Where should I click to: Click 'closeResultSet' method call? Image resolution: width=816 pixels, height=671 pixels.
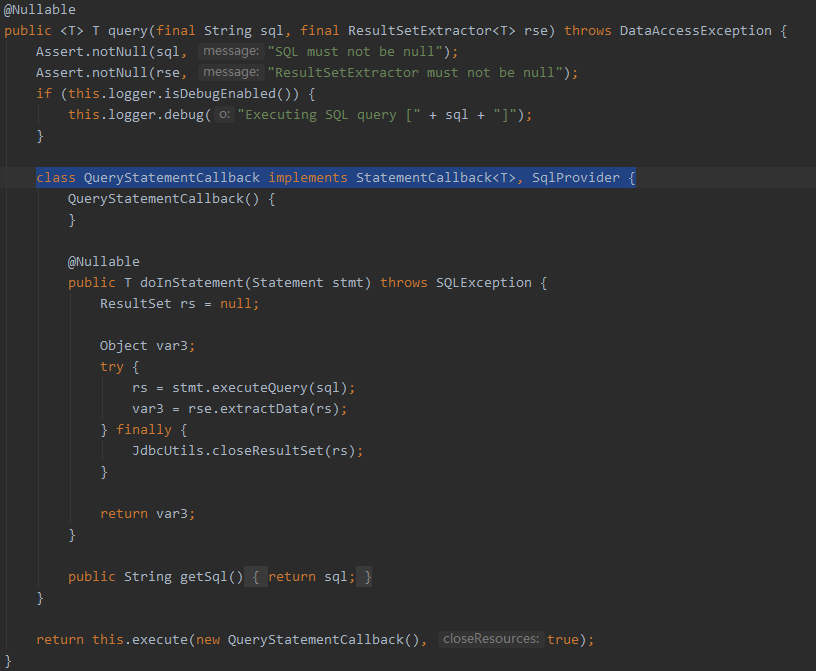267,450
